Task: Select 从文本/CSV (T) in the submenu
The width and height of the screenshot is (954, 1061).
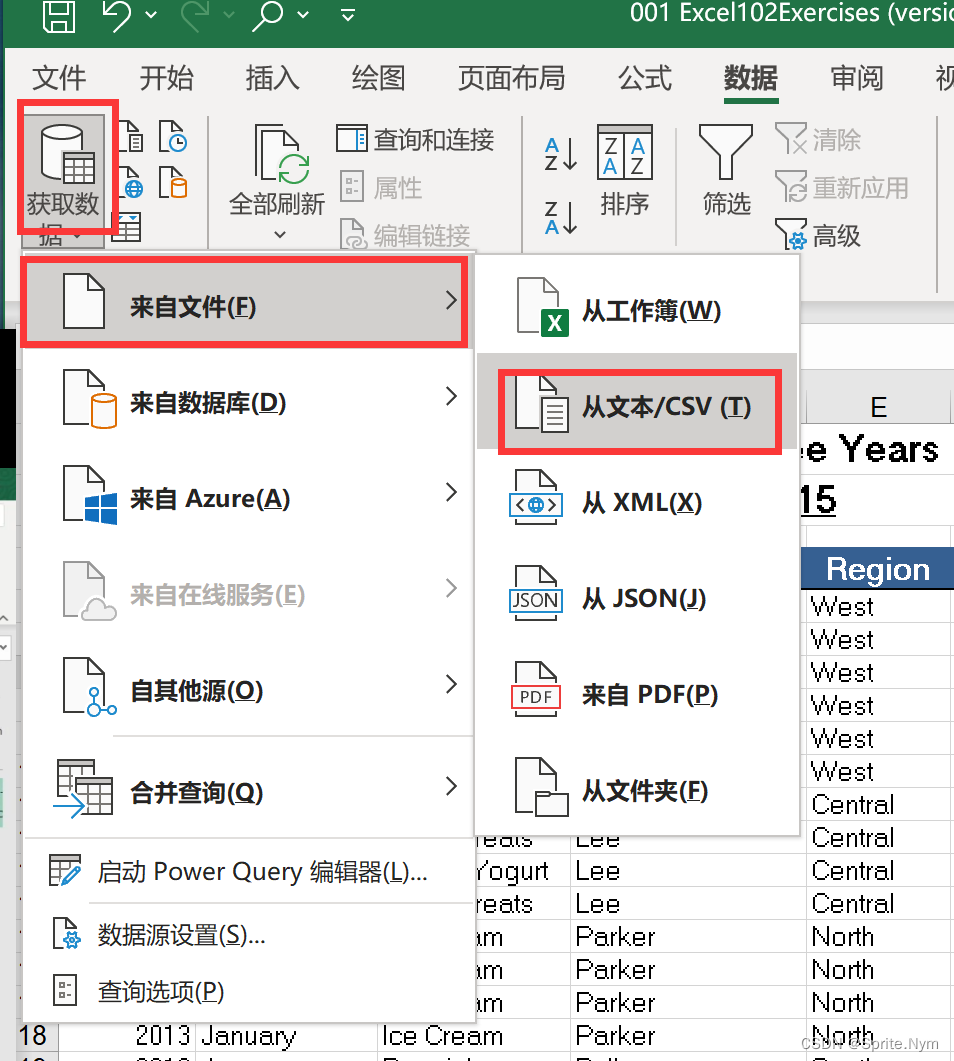Action: 637,401
